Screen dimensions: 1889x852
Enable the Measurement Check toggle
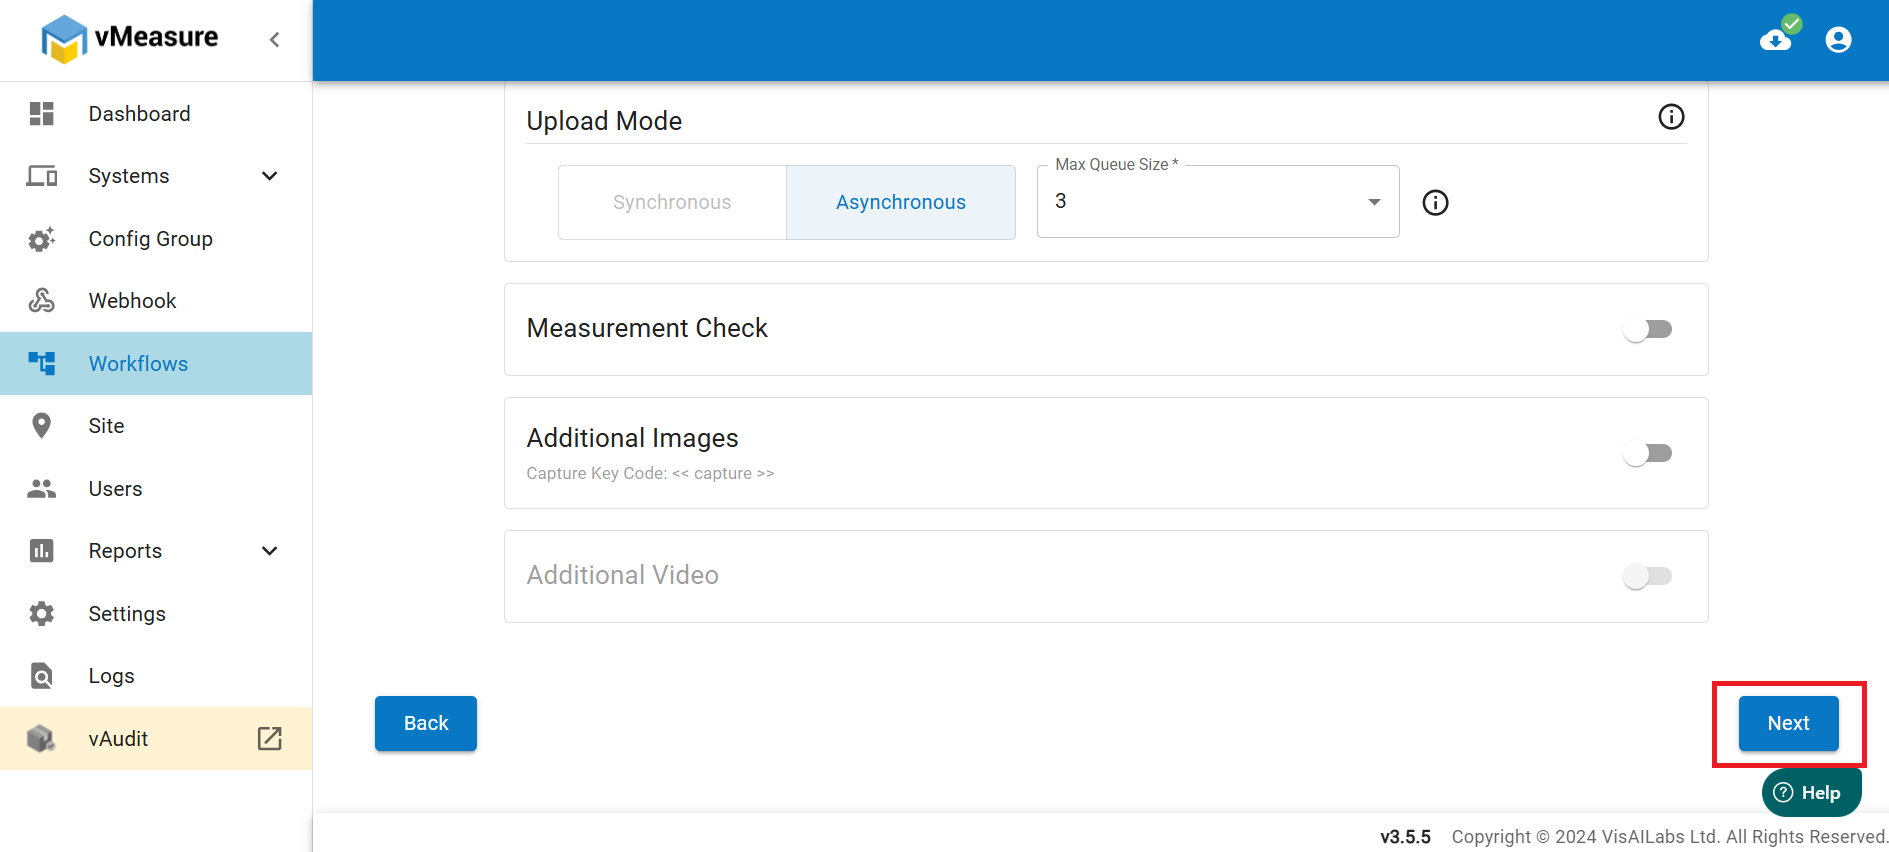click(1647, 329)
